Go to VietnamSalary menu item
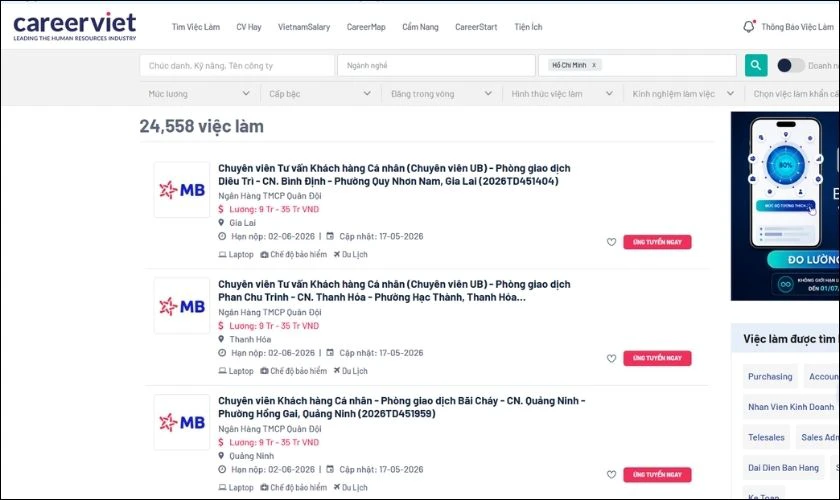840x500 pixels. point(304,27)
